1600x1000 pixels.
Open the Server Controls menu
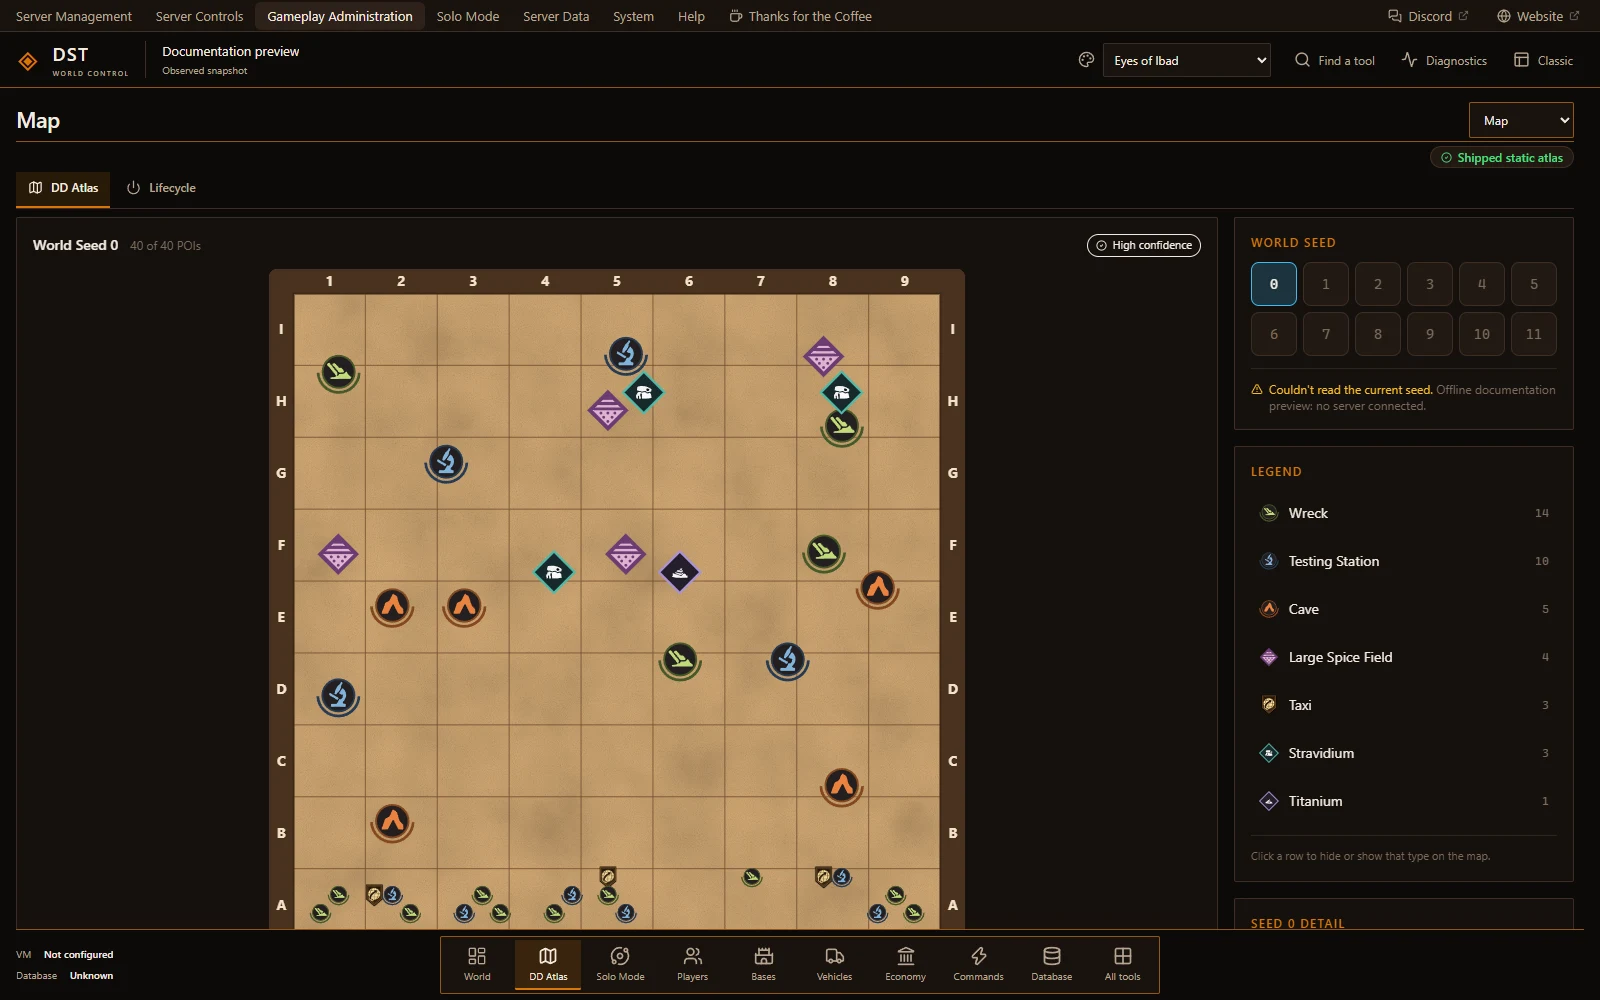pyautogui.click(x=199, y=16)
